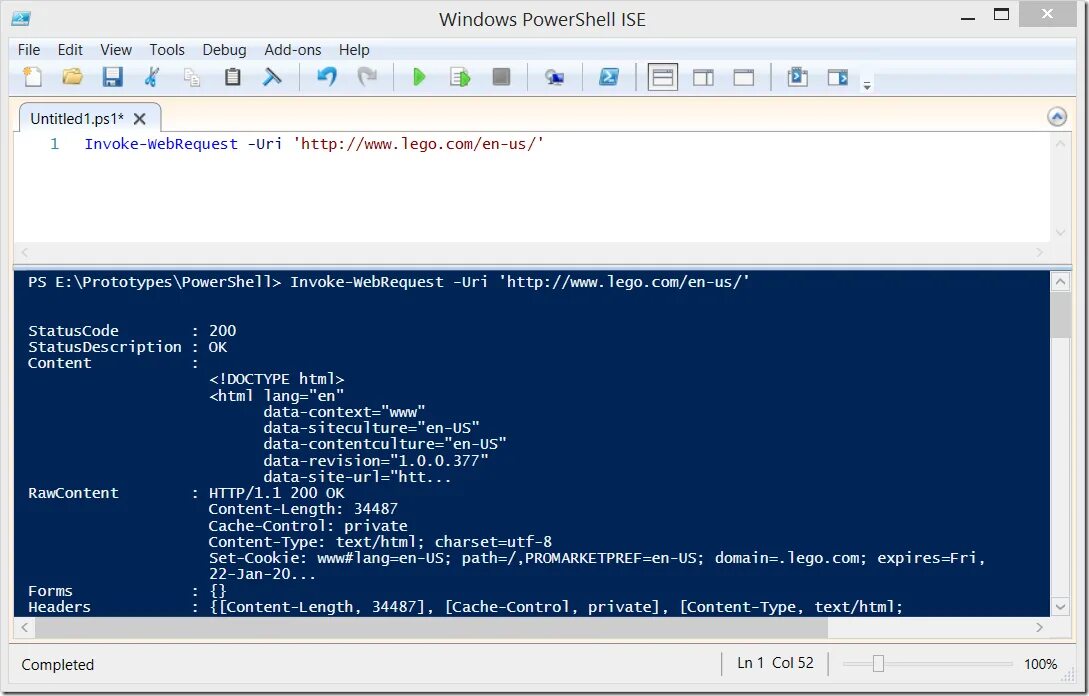Copy selection toolbar icon
Image resolution: width=1089 pixels, height=696 pixels.
192,76
